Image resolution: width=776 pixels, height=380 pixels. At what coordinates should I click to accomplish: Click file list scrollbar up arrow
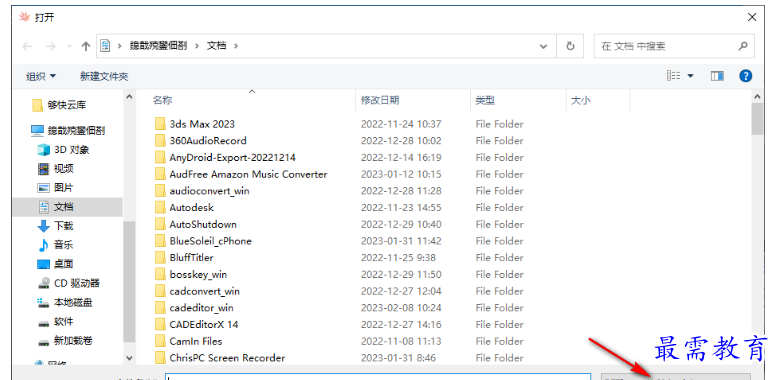pyautogui.click(x=757, y=96)
